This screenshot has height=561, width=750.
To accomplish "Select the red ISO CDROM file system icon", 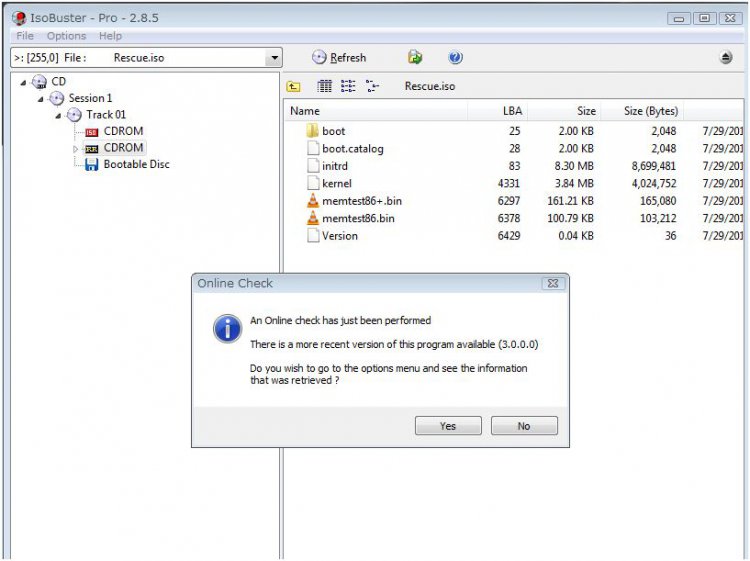I will [91, 132].
